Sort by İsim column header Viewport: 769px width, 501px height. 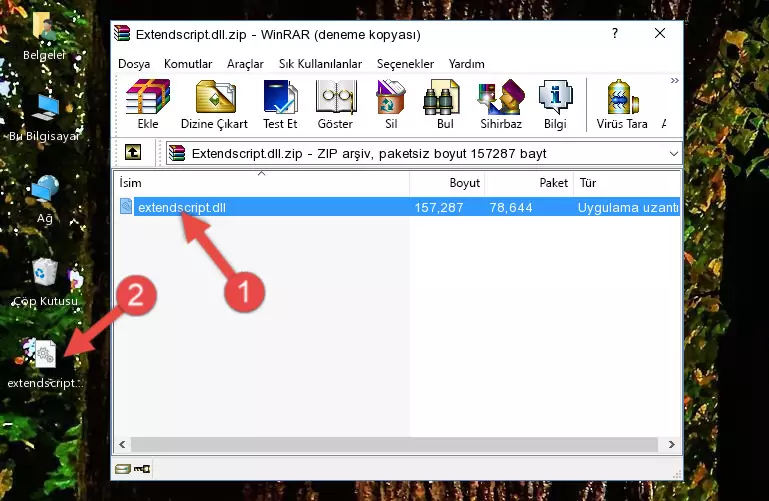(x=262, y=183)
